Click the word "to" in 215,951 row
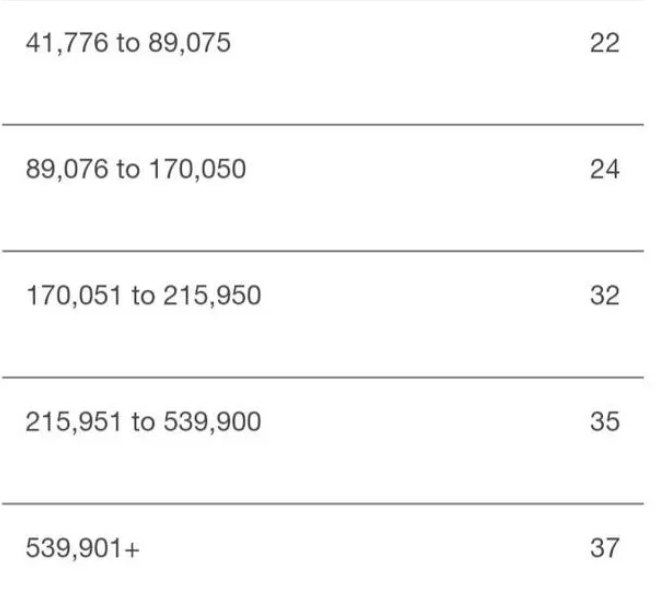 pyautogui.click(x=143, y=422)
